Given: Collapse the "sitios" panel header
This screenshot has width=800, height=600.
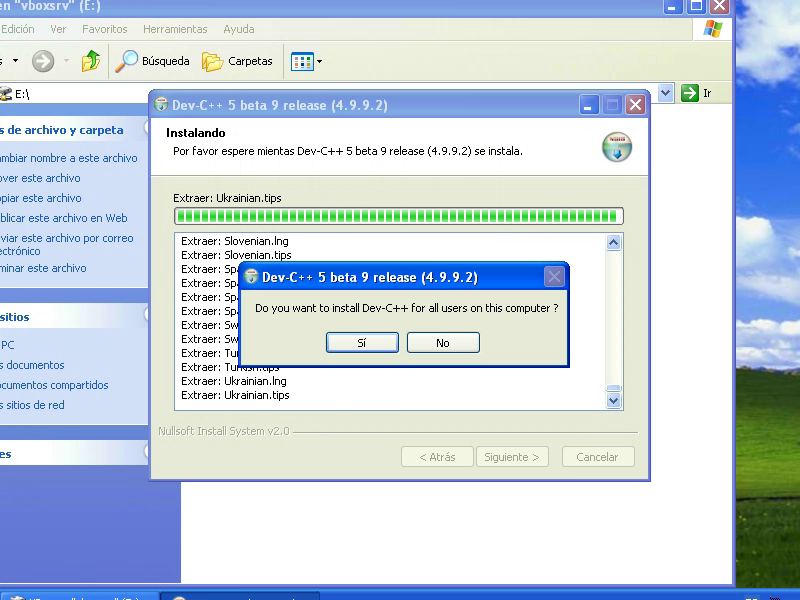Looking at the screenshot, I should coord(74,317).
